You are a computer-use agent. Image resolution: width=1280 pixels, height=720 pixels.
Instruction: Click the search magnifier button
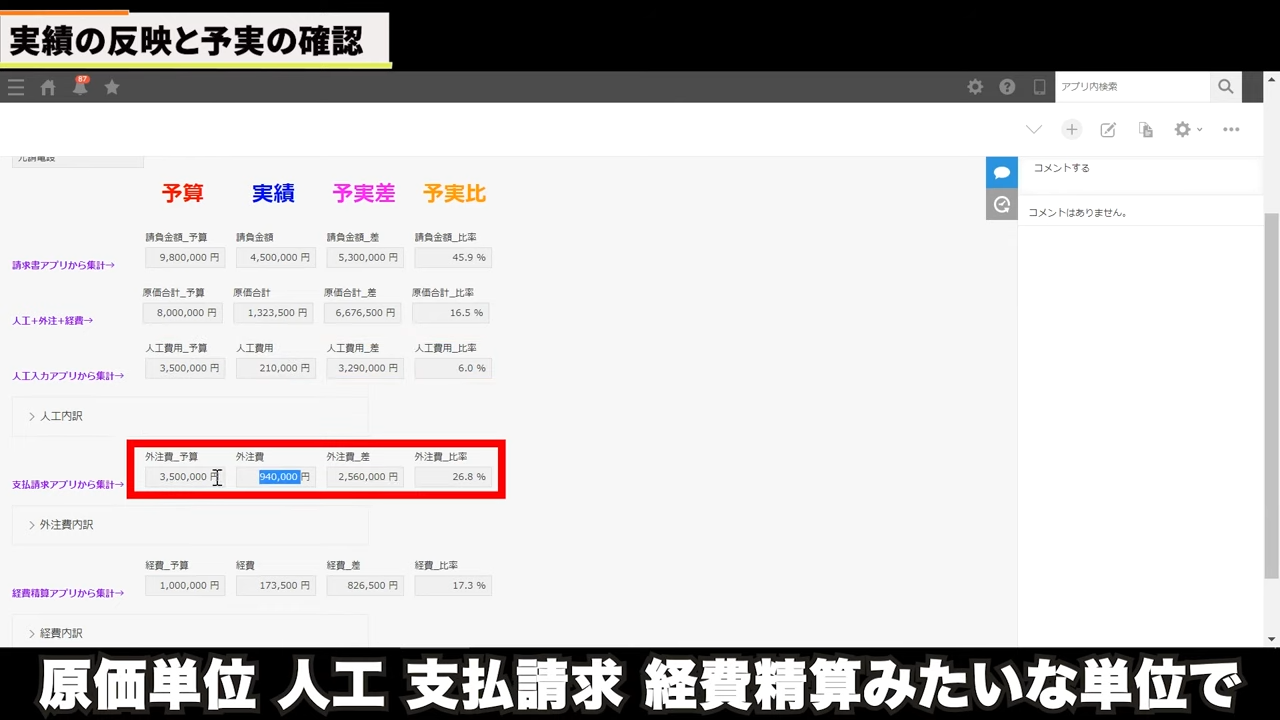pyautogui.click(x=1225, y=87)
